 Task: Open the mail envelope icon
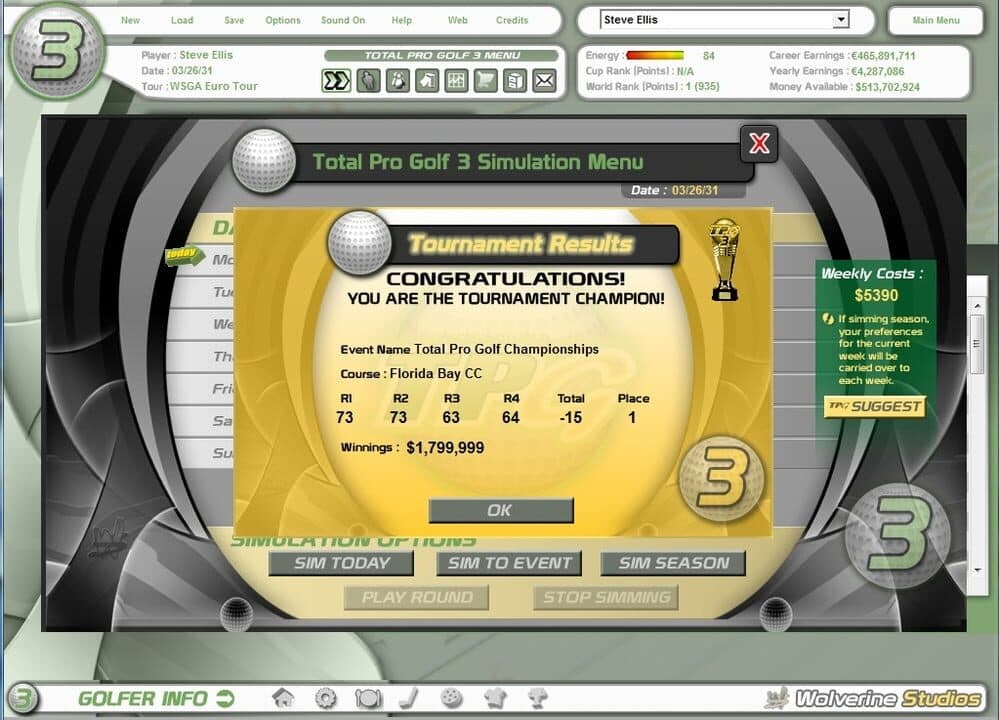coord(544,81)
